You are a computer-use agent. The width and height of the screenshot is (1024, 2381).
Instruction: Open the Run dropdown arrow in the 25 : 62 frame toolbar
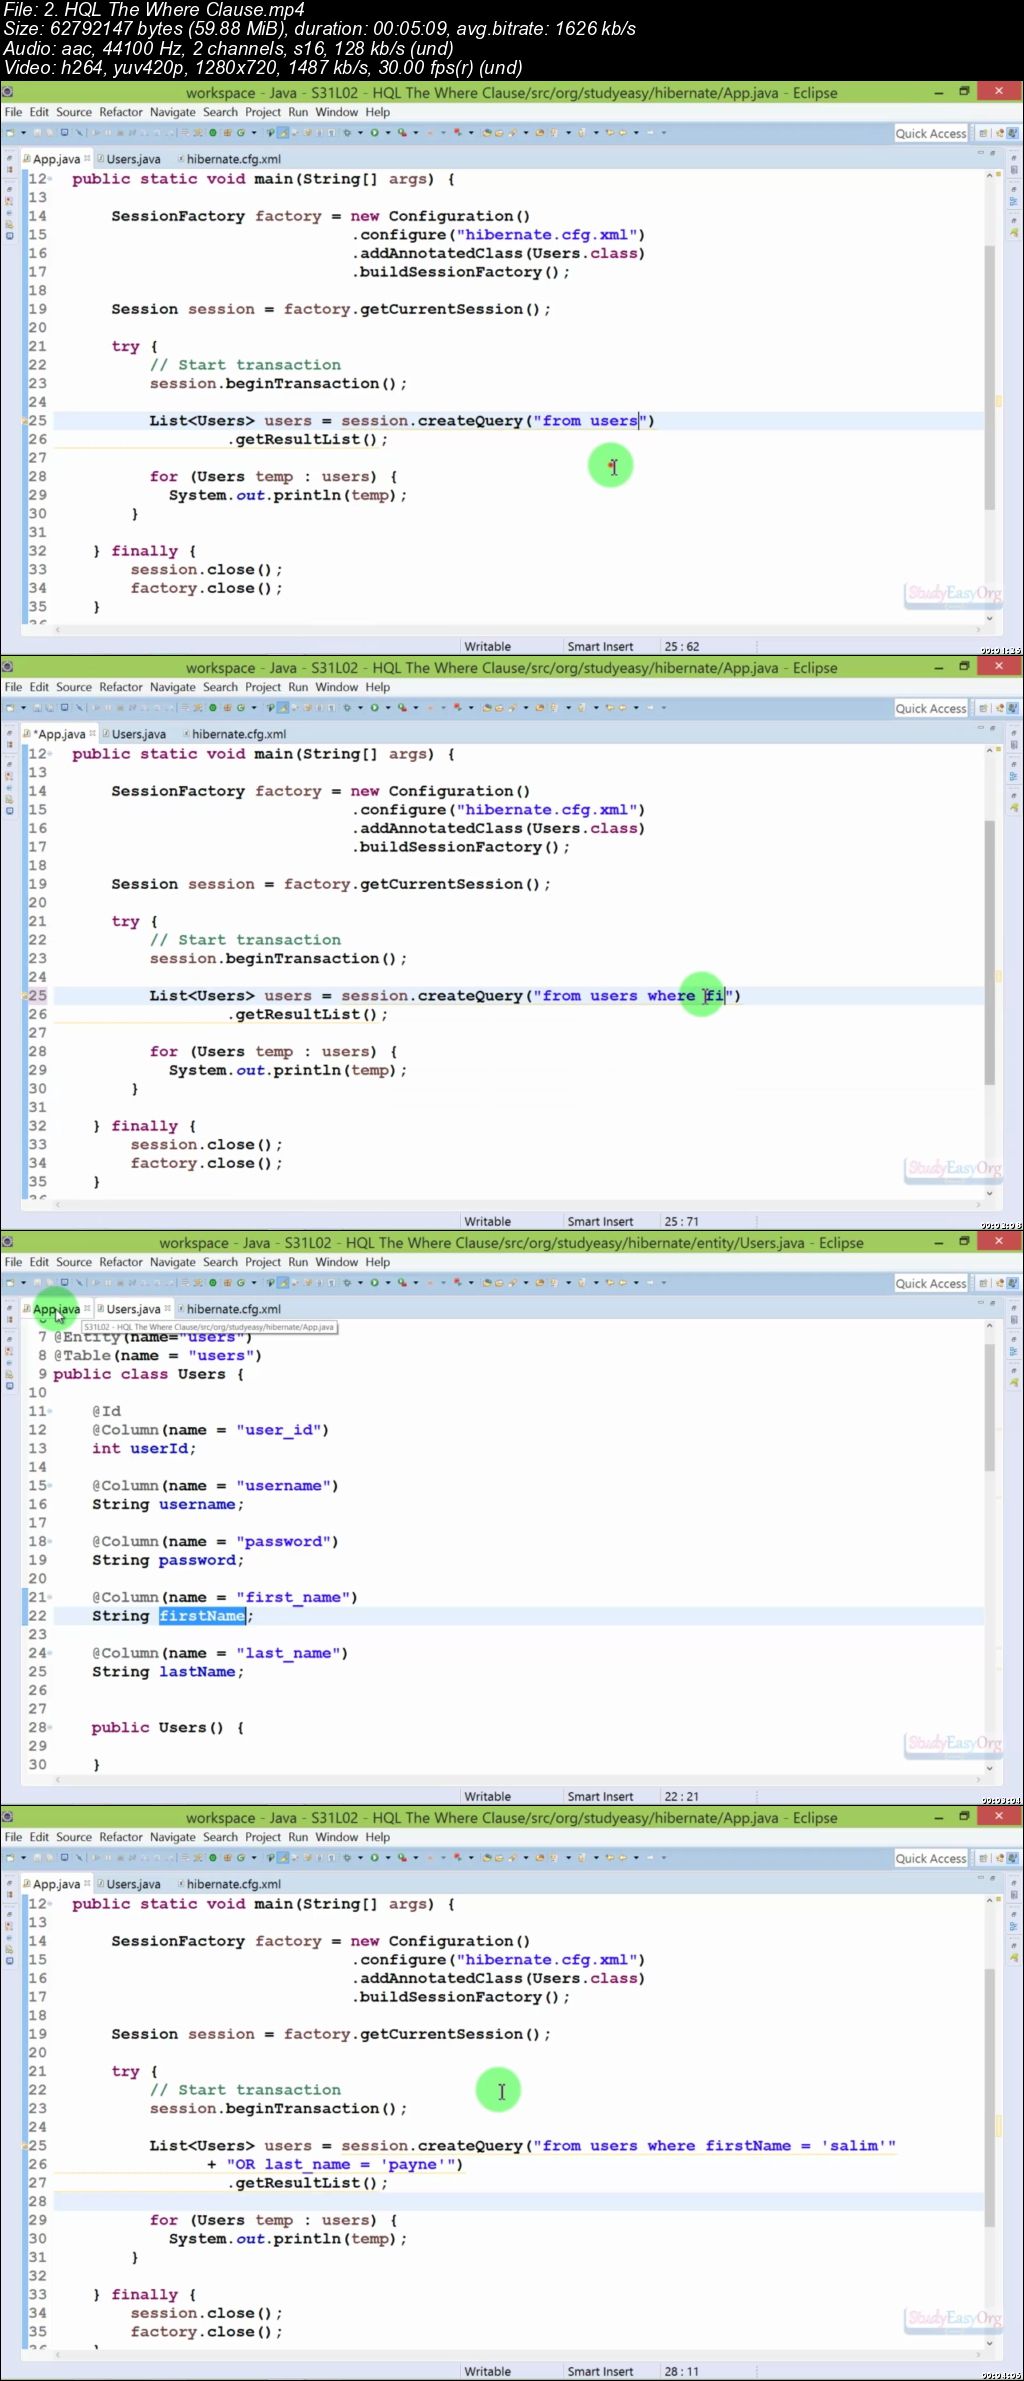click(387, 132)
